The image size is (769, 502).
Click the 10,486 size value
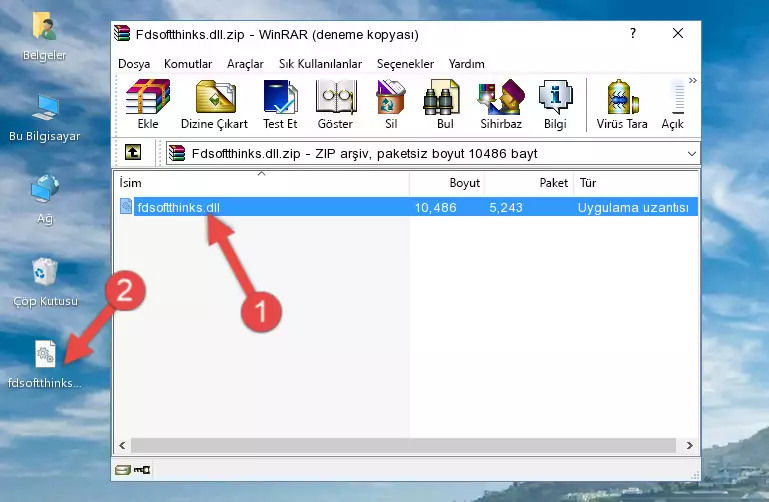[x=436, y=207]
